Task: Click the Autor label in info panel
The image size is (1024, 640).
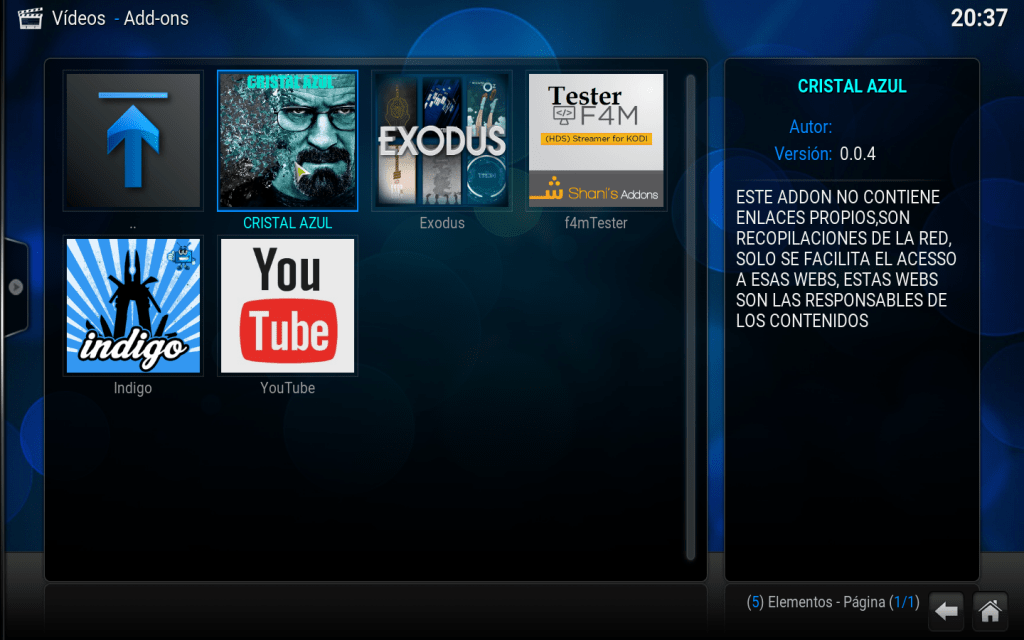Action: click(x=810, y=127)
